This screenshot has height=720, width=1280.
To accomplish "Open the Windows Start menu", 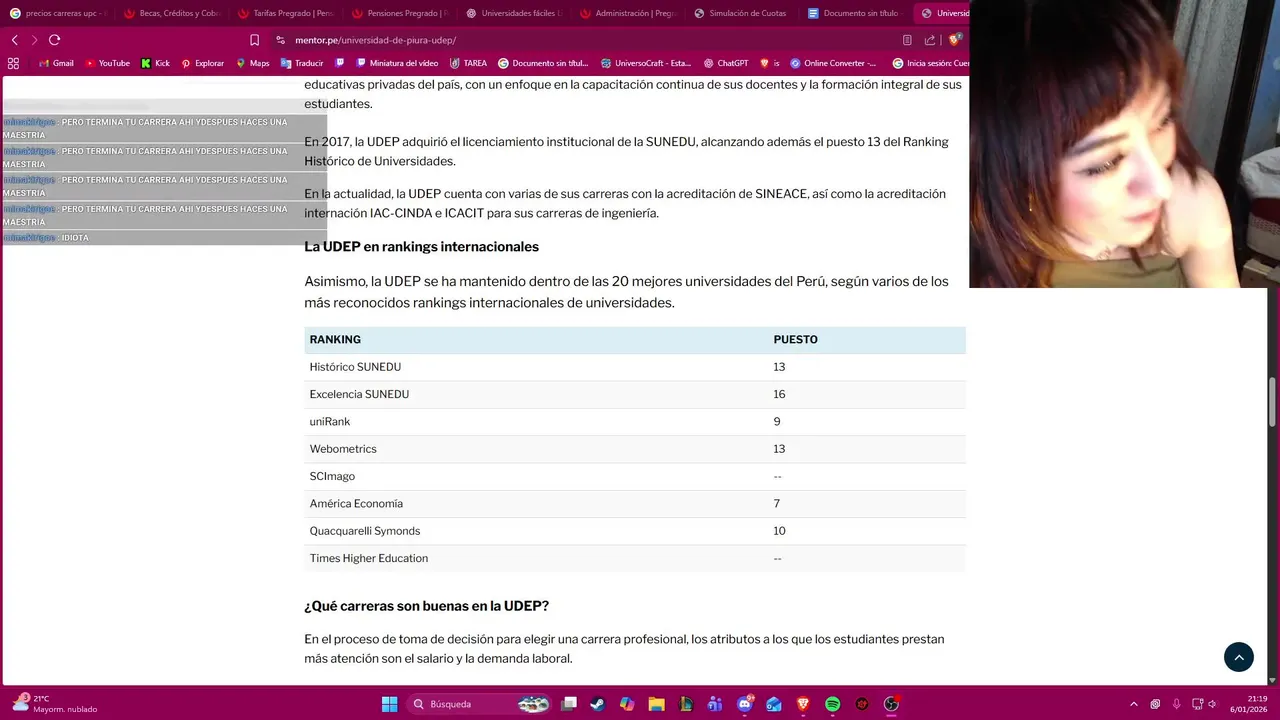I will click(x=390, y=704).
